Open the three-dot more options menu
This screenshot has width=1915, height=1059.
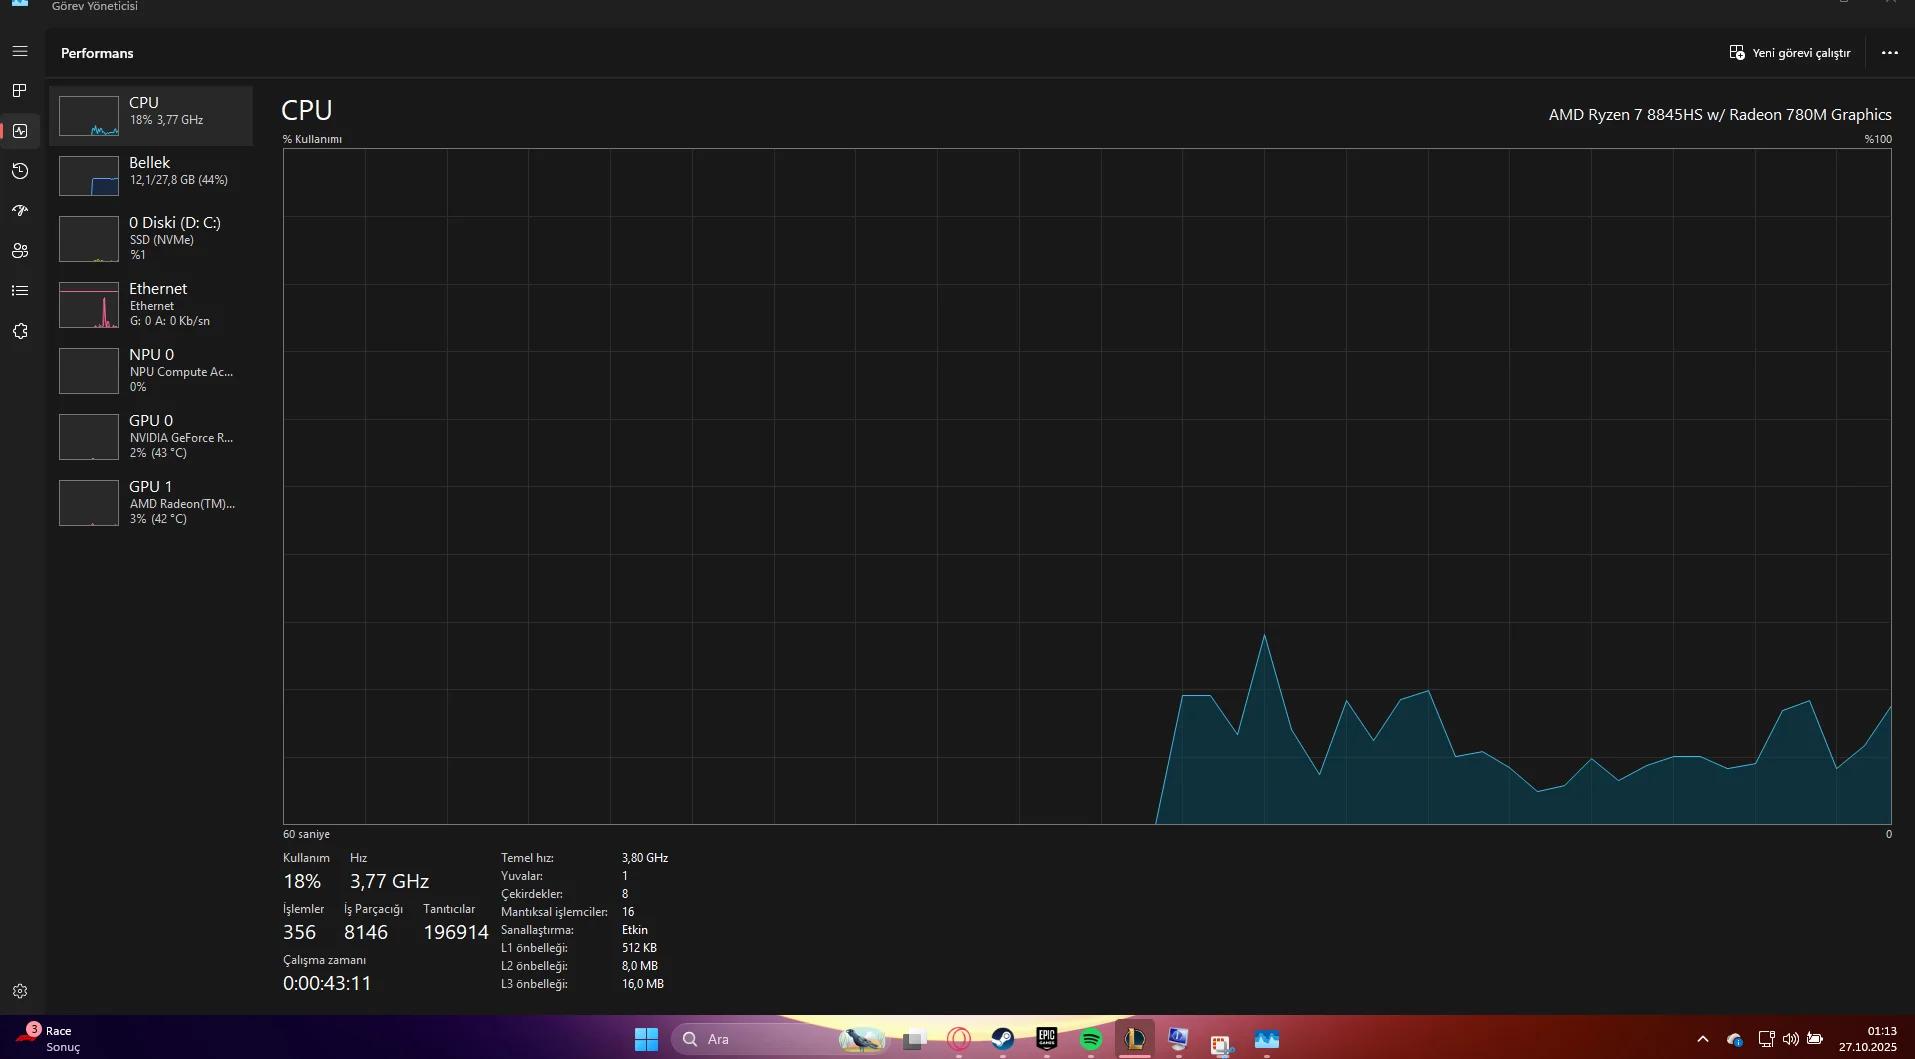[1889, 53]
